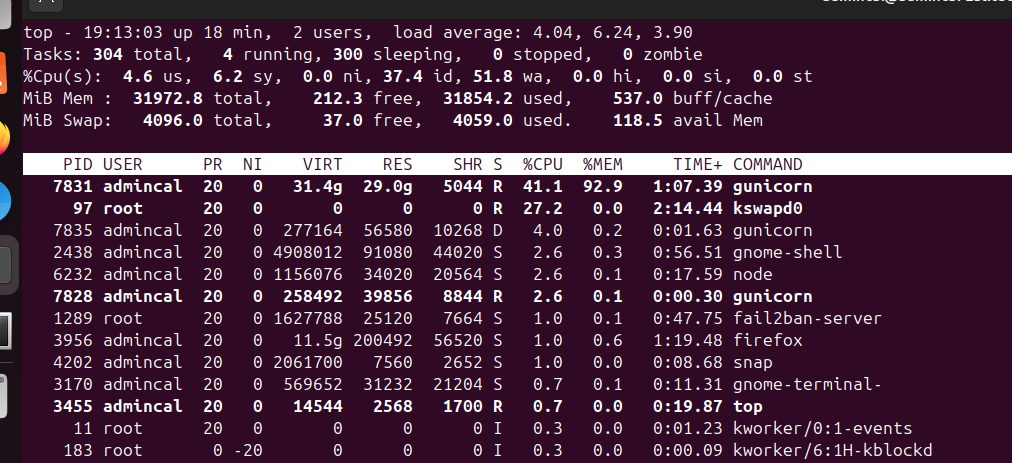Click the TIME+ column header

(698, 164)
